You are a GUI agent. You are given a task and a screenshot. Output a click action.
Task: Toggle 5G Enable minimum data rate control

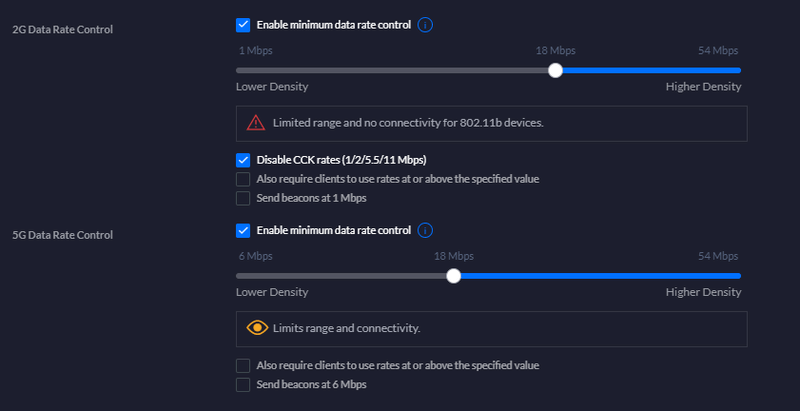pyautogui.click(x=243, y=230)
